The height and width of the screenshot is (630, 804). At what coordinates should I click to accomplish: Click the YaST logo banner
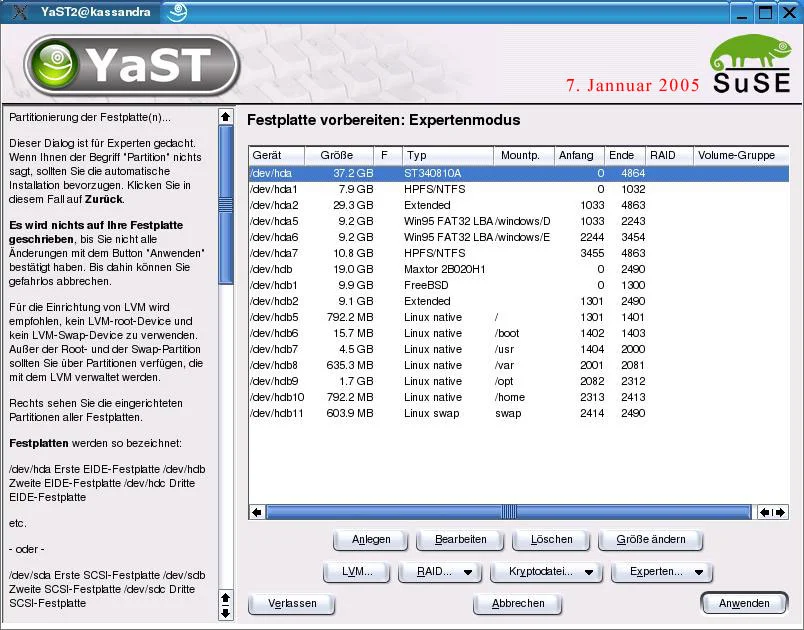click(132, 65)
